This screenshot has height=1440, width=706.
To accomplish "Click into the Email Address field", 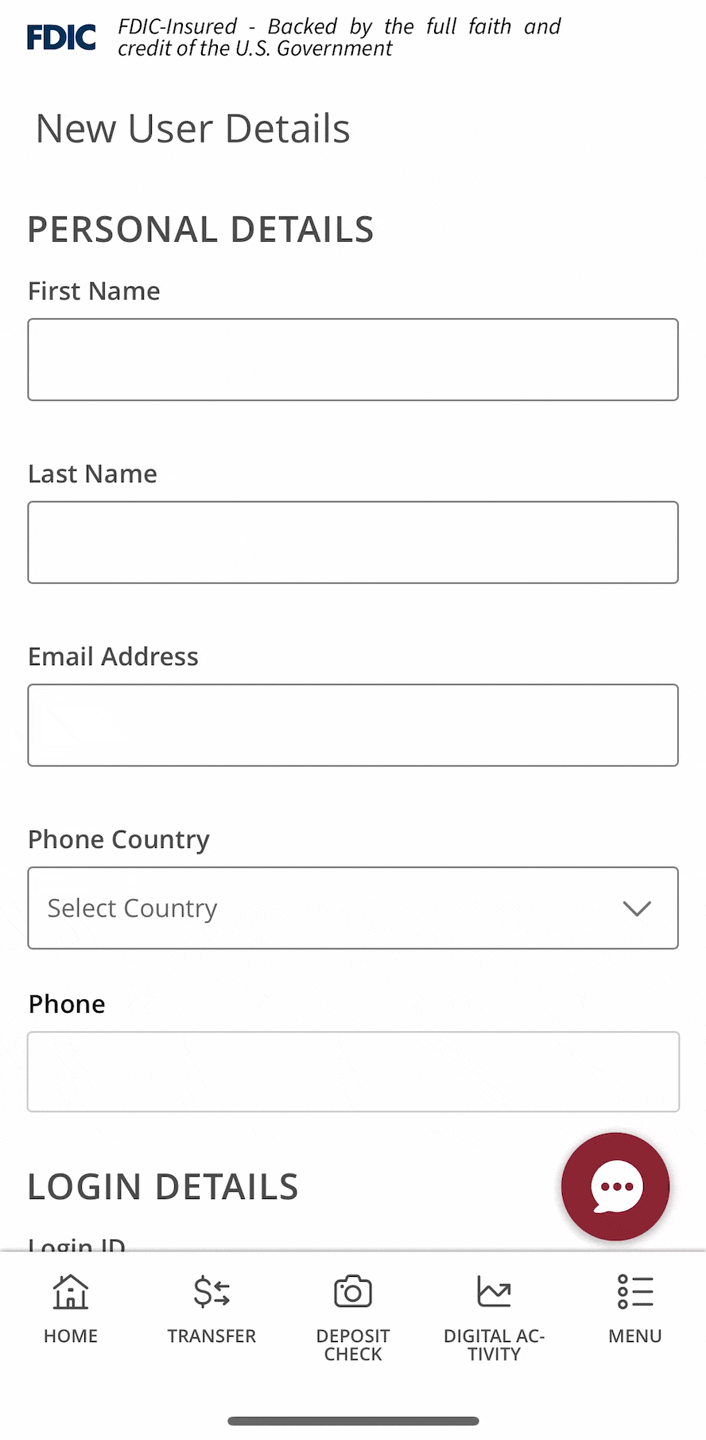I will pos(353,725).
